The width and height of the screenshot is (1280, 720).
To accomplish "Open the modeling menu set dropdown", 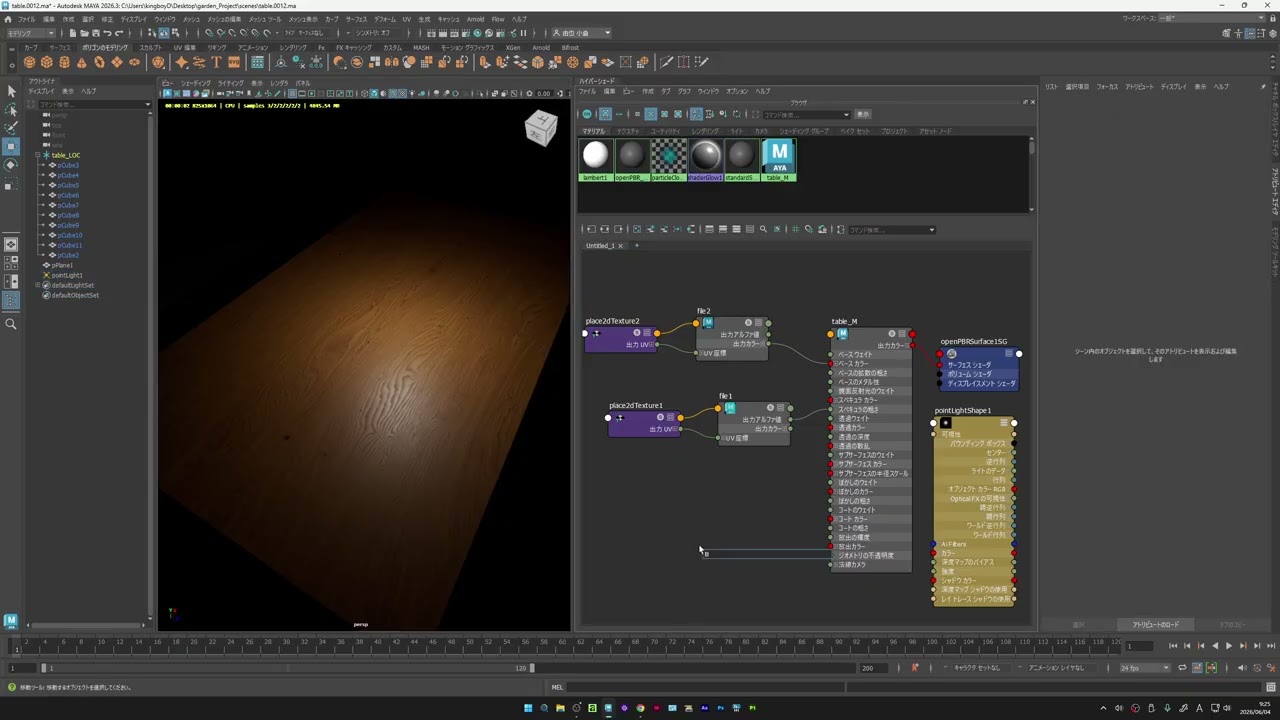I will click(x=30, y=33).
